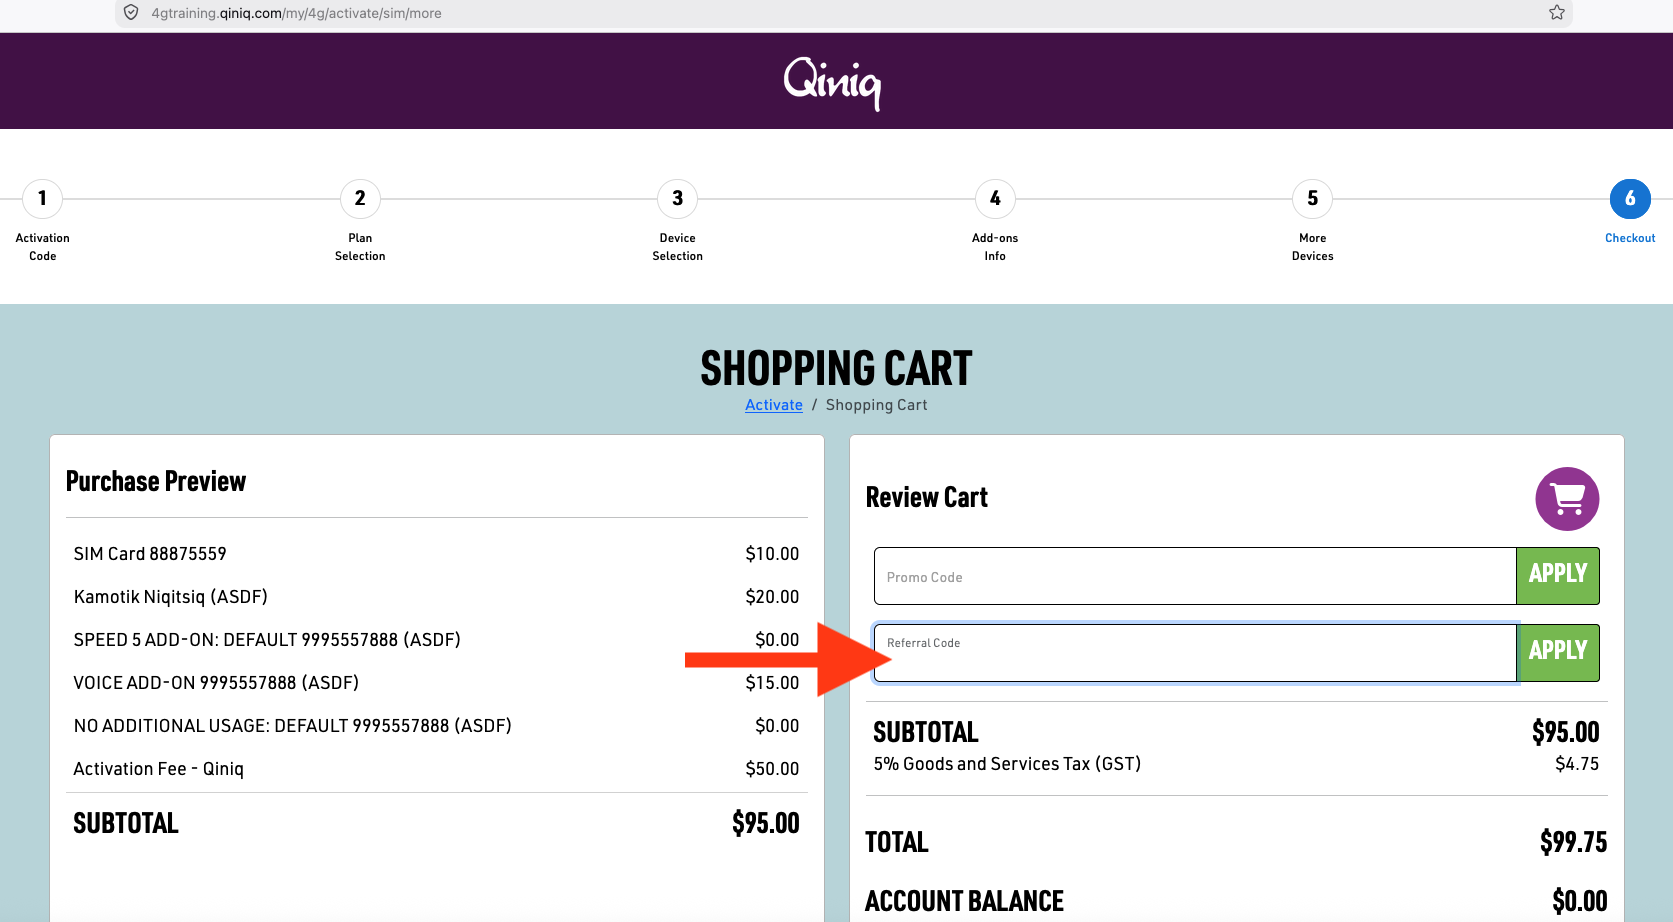The height and width of the screenshot is (922, 1673).
Task: Click the $4.75 GST amount
Action: pos(1577,764)
